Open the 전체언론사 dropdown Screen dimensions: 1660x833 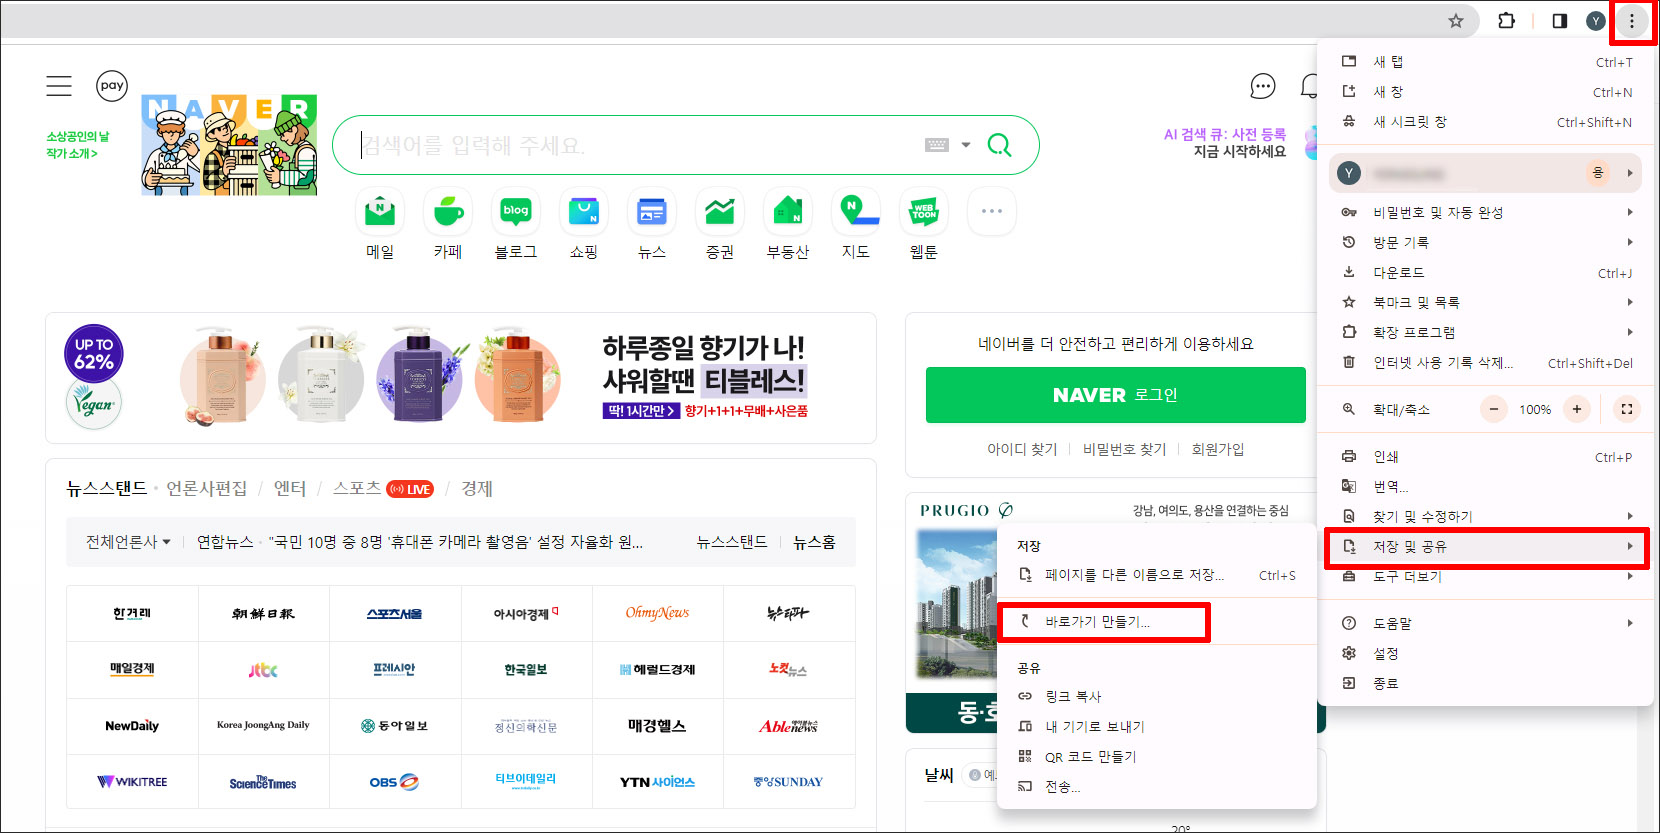tap(128, 542)
